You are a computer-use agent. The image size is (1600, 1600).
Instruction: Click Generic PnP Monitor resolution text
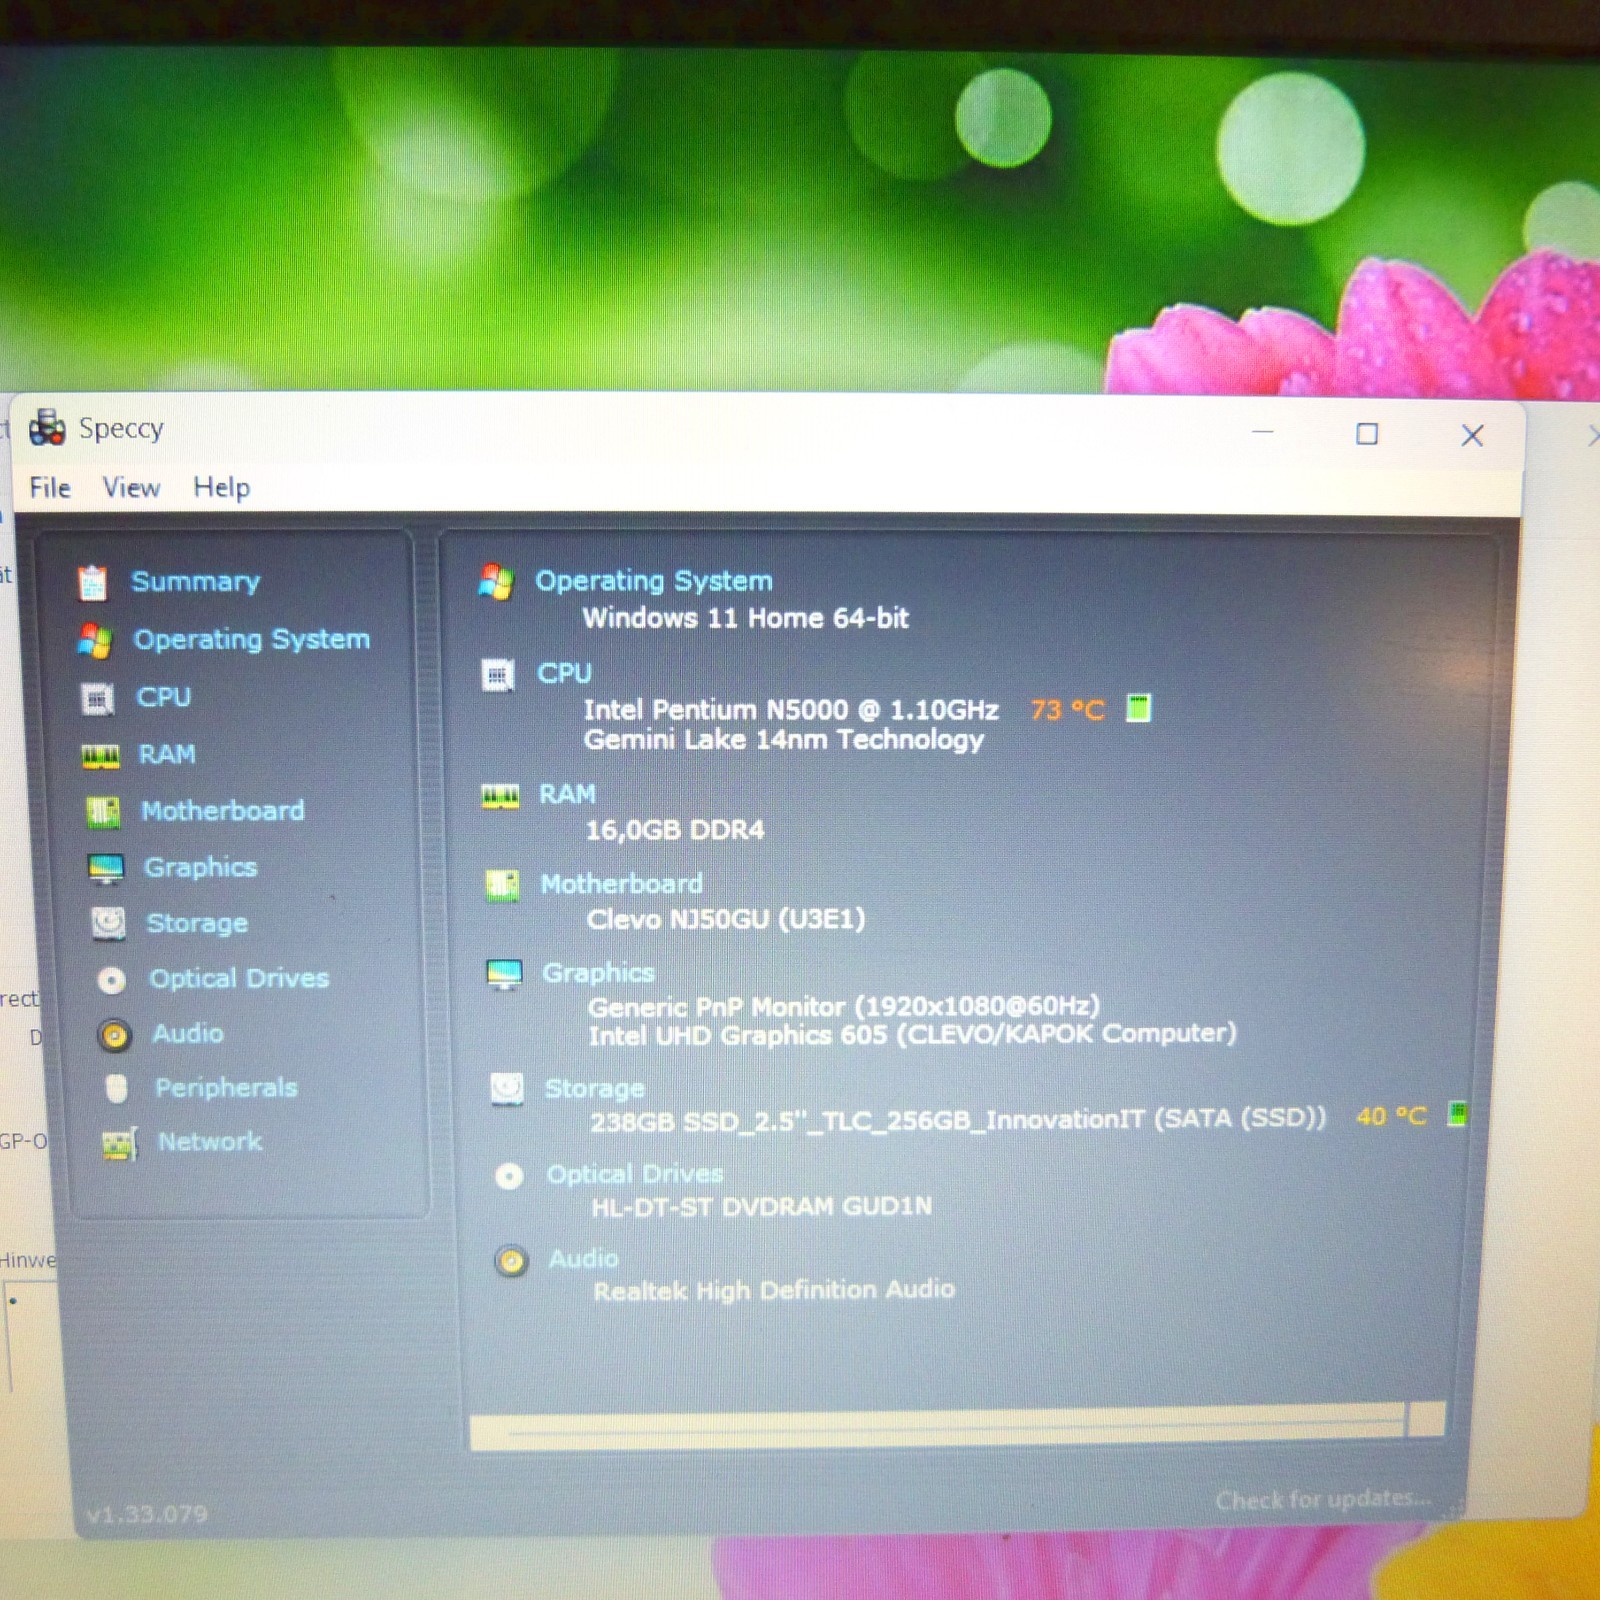[844, 1006]
